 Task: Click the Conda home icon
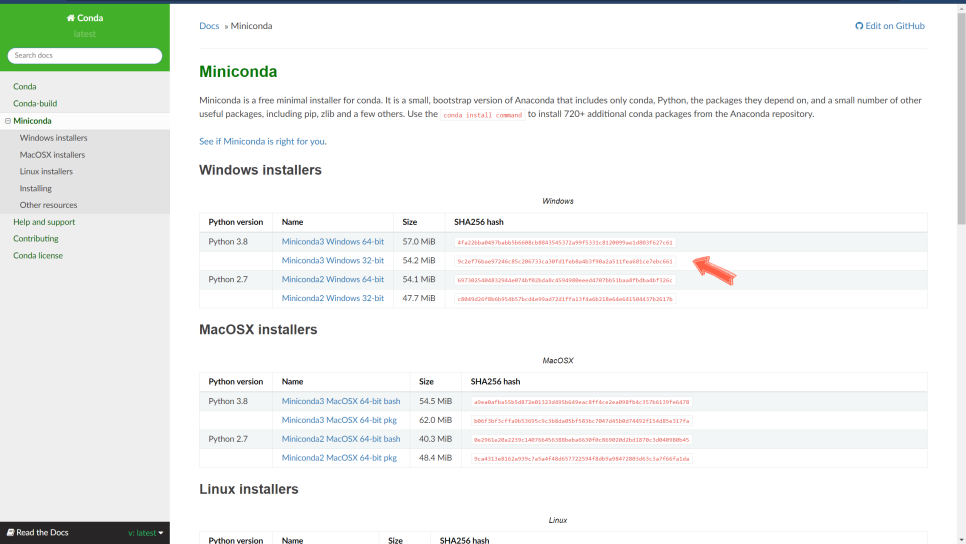[x=70, y=18]
